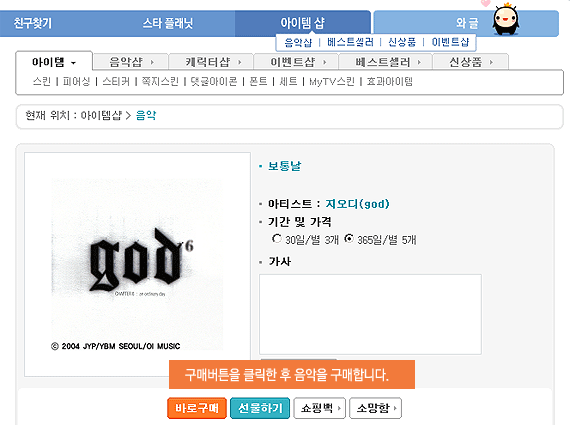Click the 바로구매 buy now button
Image resolution: width=570 pixels, height=425 pixels.
pos(197,408)
